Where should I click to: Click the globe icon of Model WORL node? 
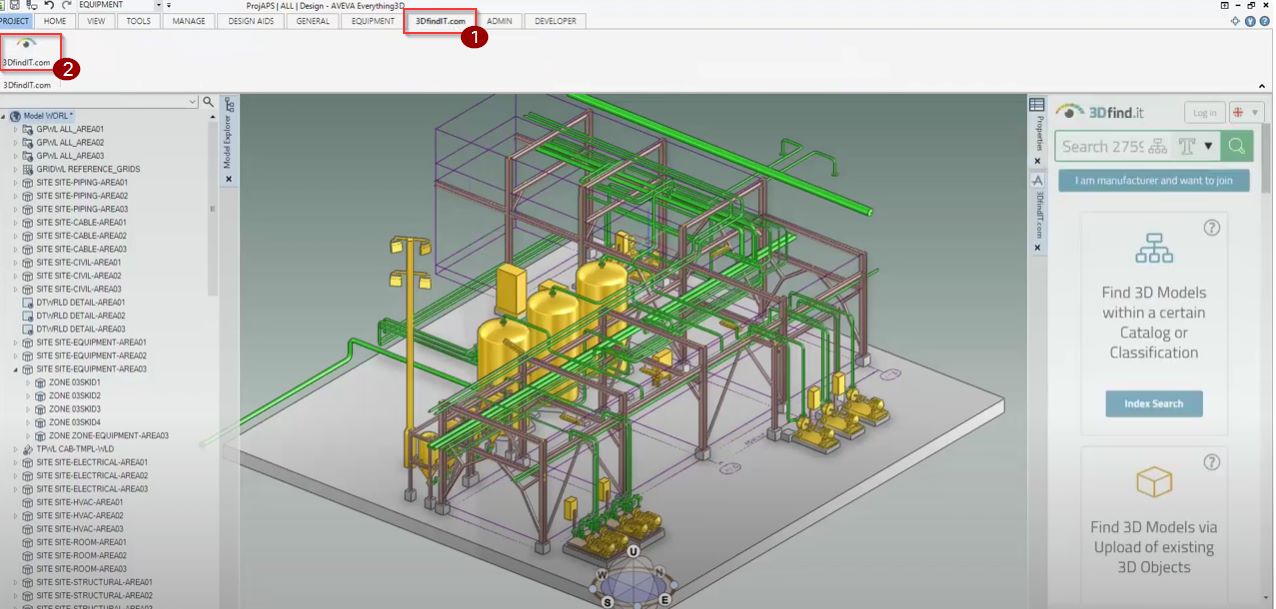16,116
